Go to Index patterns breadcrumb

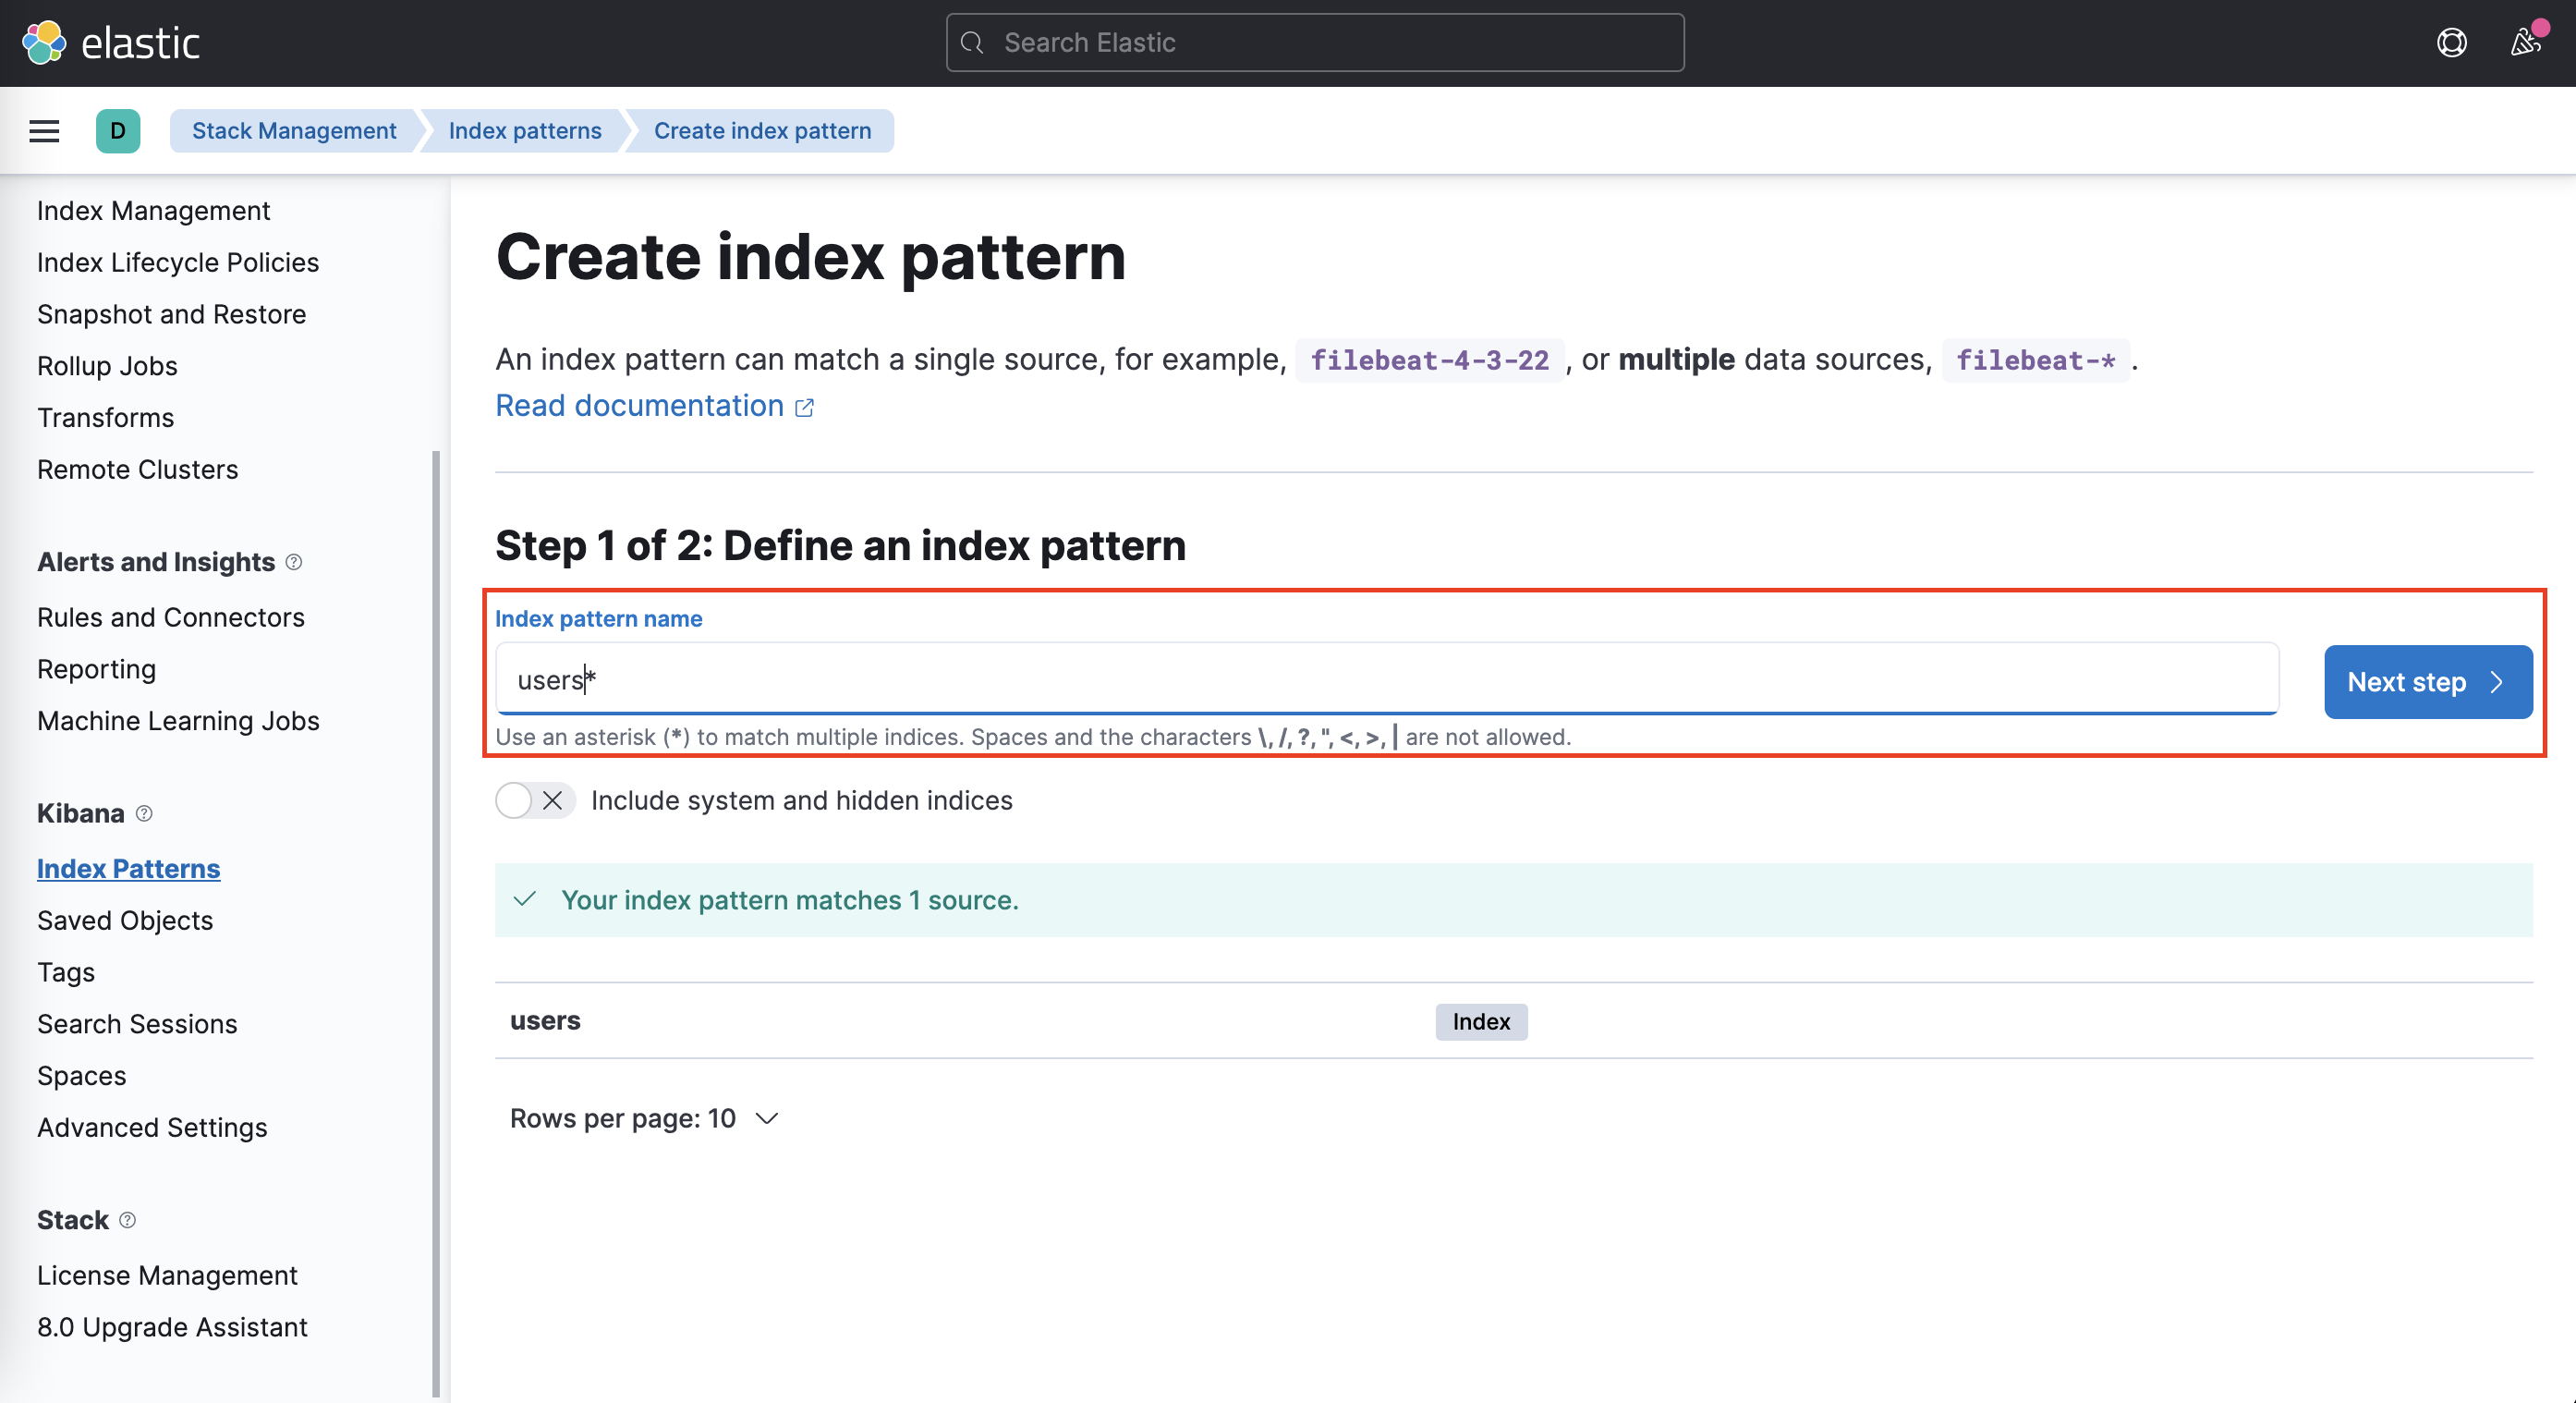[525, 131]
